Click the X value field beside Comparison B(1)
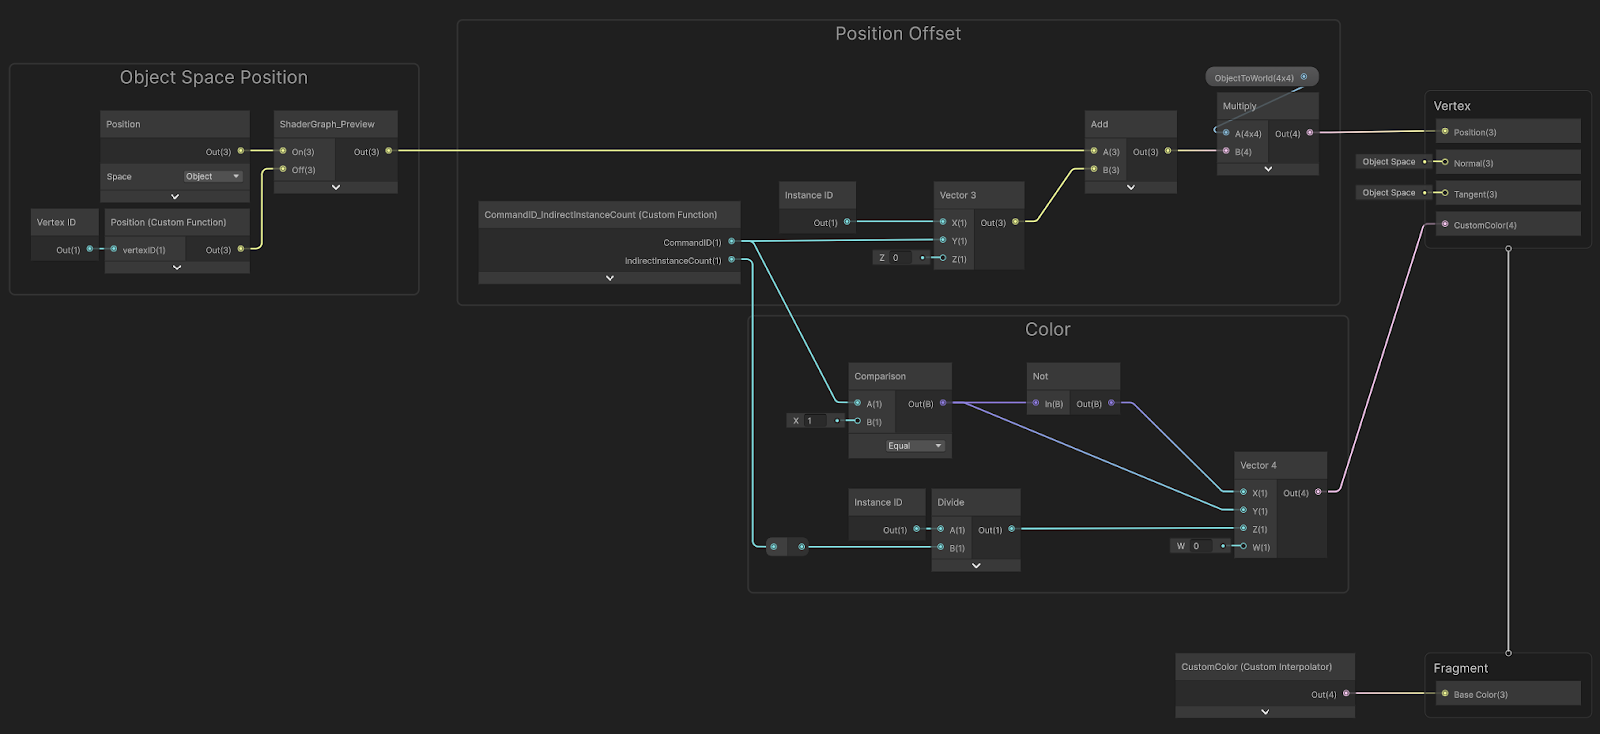Image resolution: width=1600 pixels, height=734 pixels. 815,421
